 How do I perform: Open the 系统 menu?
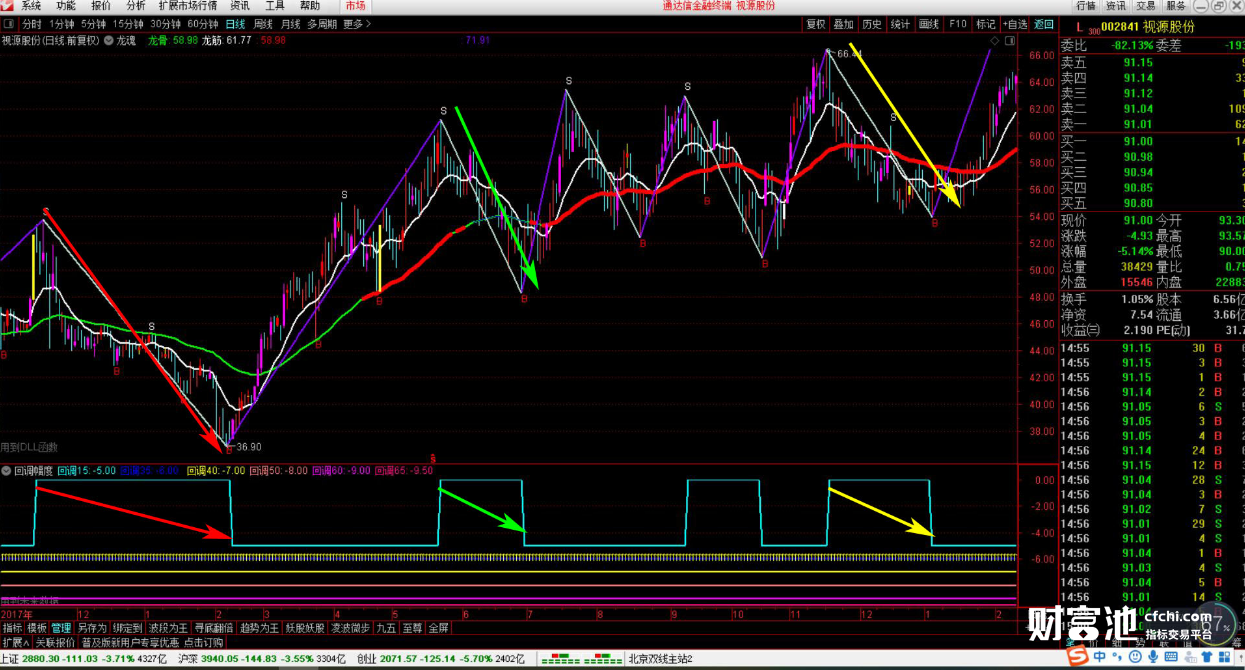(x=32, y=6)
